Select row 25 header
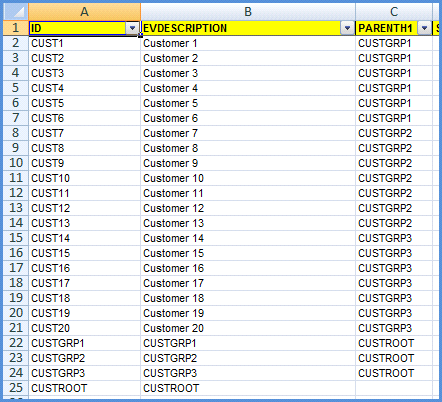 tap(16, 388)
